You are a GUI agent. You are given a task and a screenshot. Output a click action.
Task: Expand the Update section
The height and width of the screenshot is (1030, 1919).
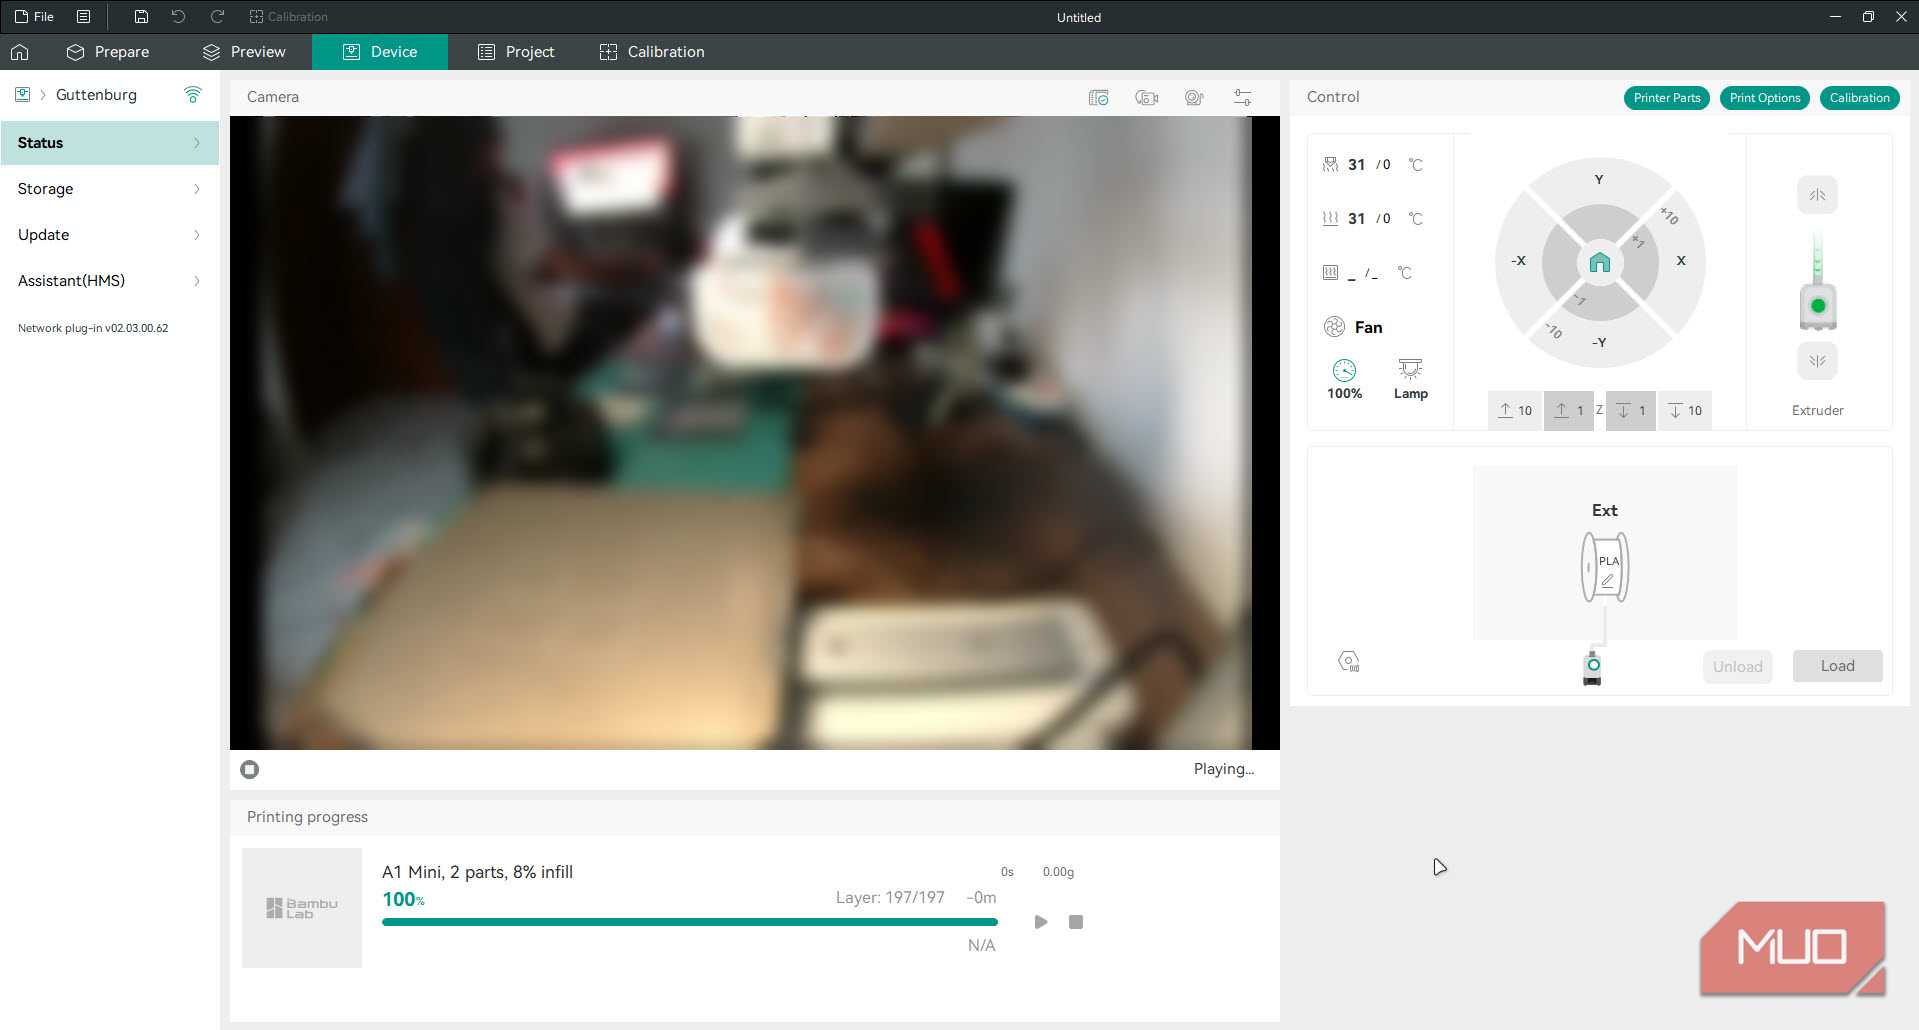click(x=110, y=235)
